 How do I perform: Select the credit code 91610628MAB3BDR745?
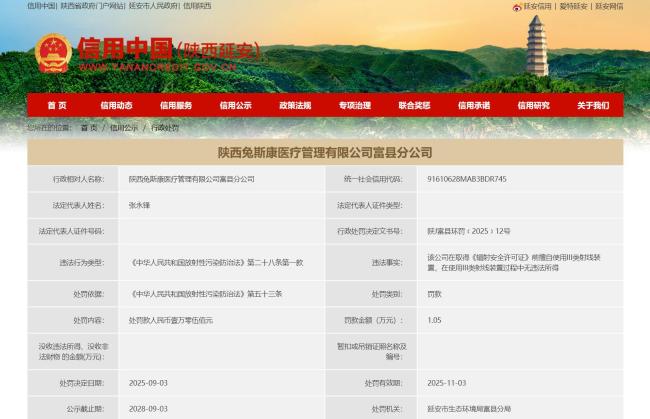pyautogui.click(x=467, y=179)
